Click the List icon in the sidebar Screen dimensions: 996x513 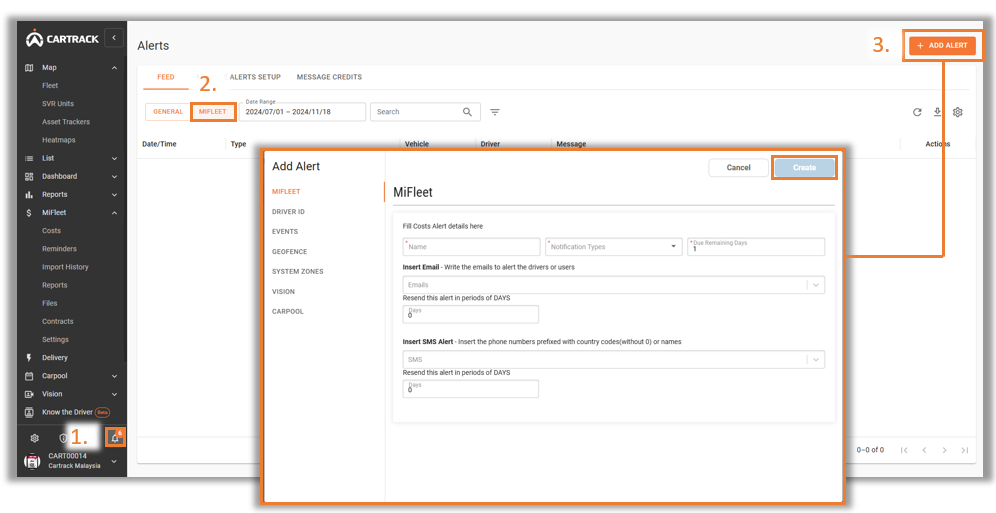click(x=29, y=158)
